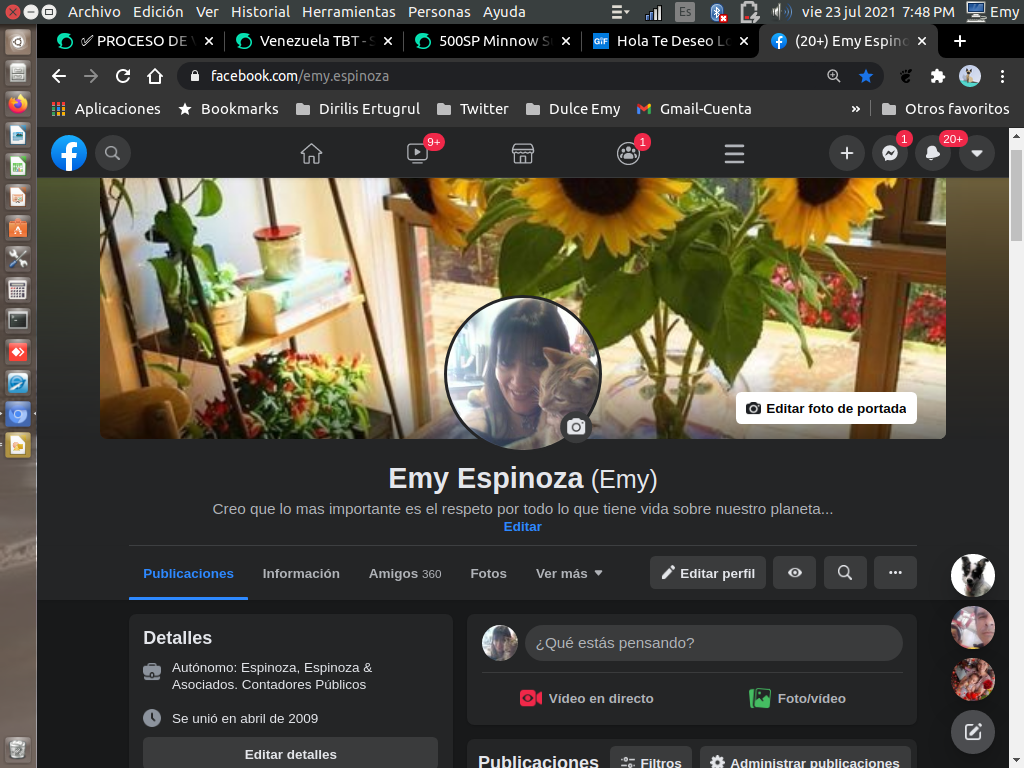Open the system volume indicator
The width and height of the screenshot is (1024, 768).
pyautogui.click(x=781, y=12)
